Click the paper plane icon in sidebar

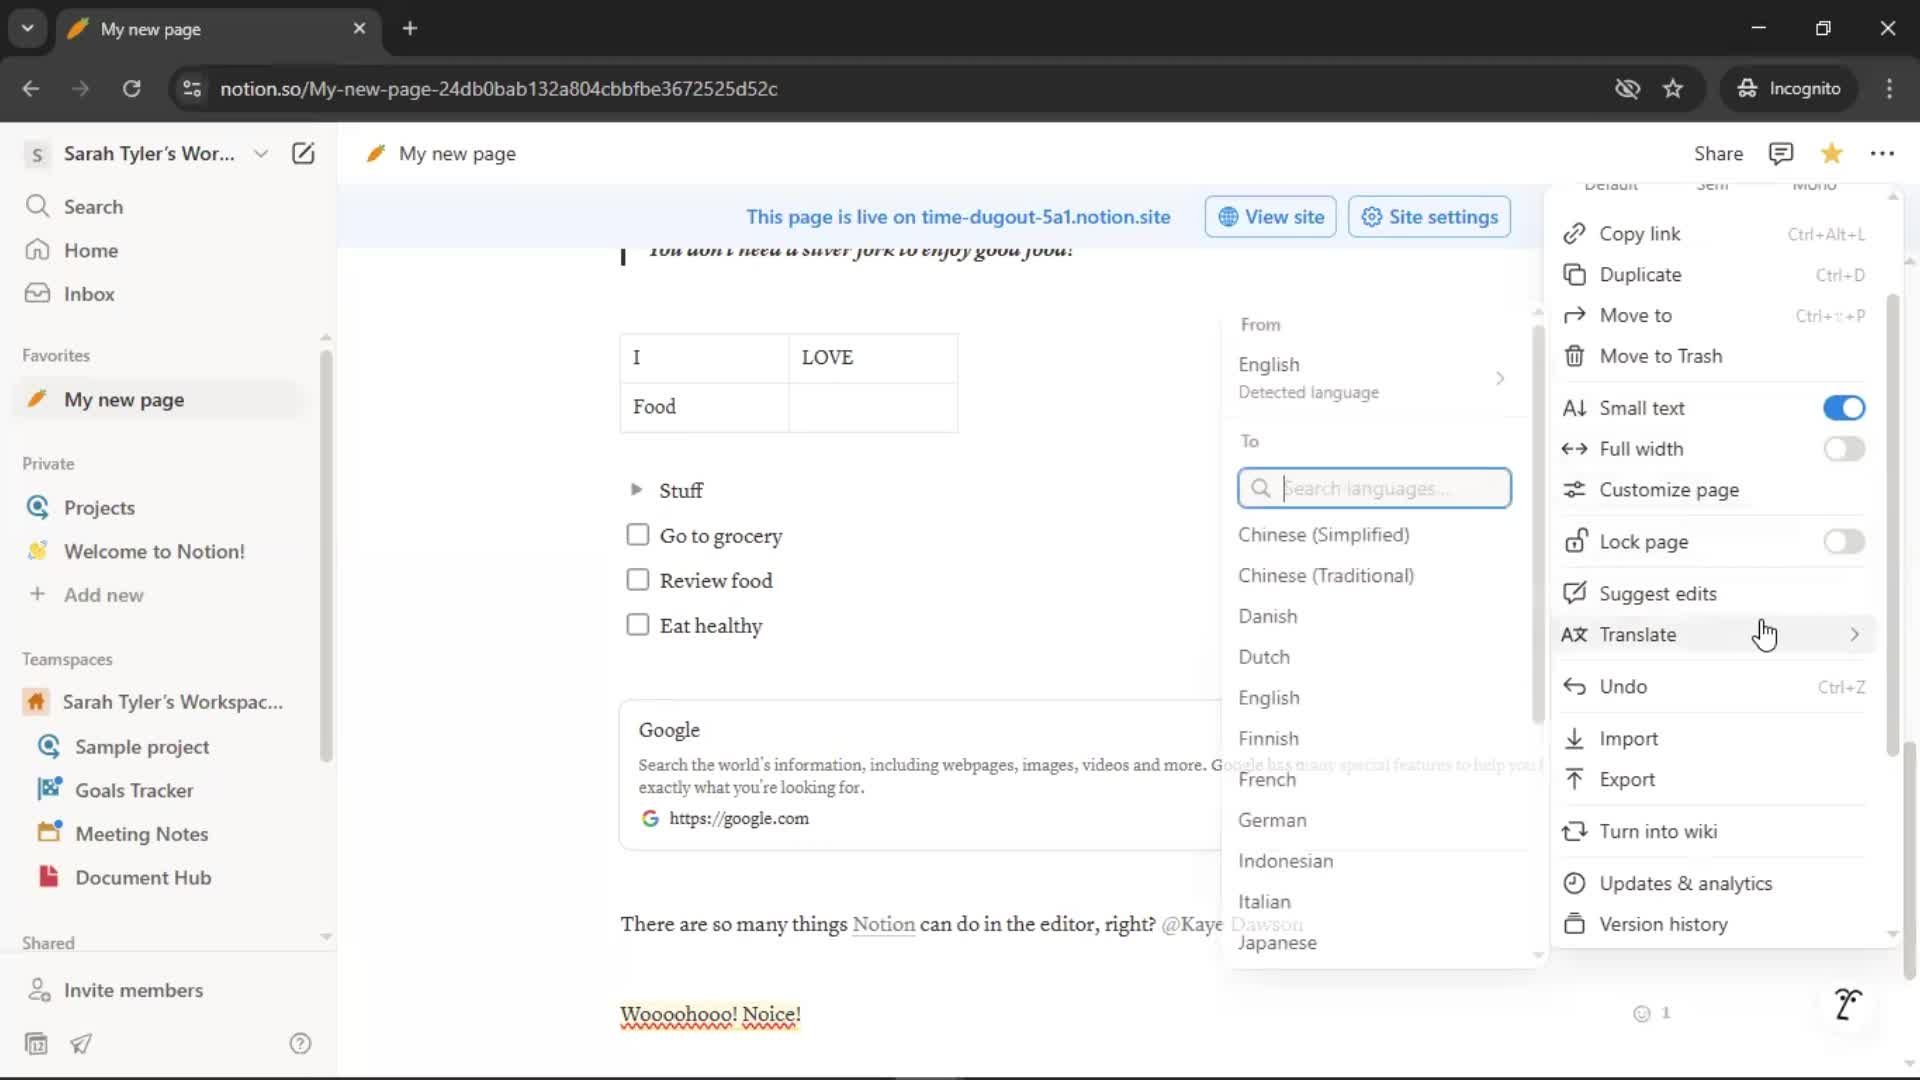(81, 1043)
